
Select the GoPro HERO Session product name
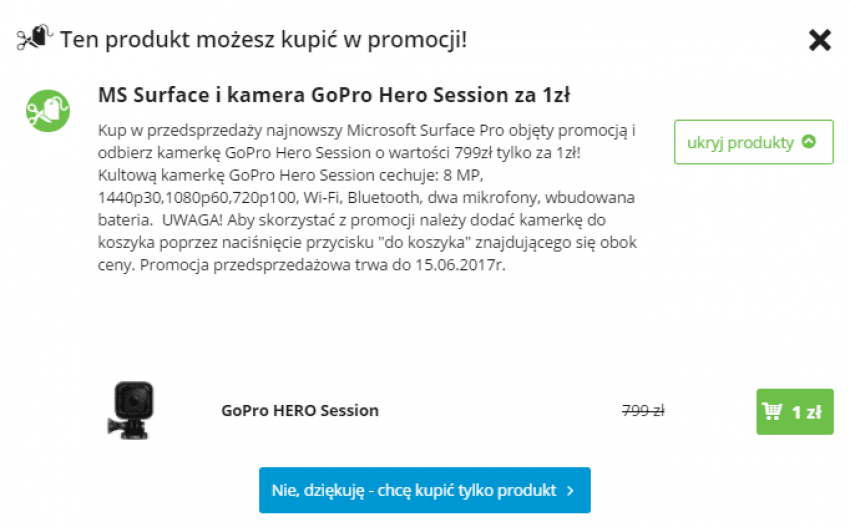click(x=300, y=410)
